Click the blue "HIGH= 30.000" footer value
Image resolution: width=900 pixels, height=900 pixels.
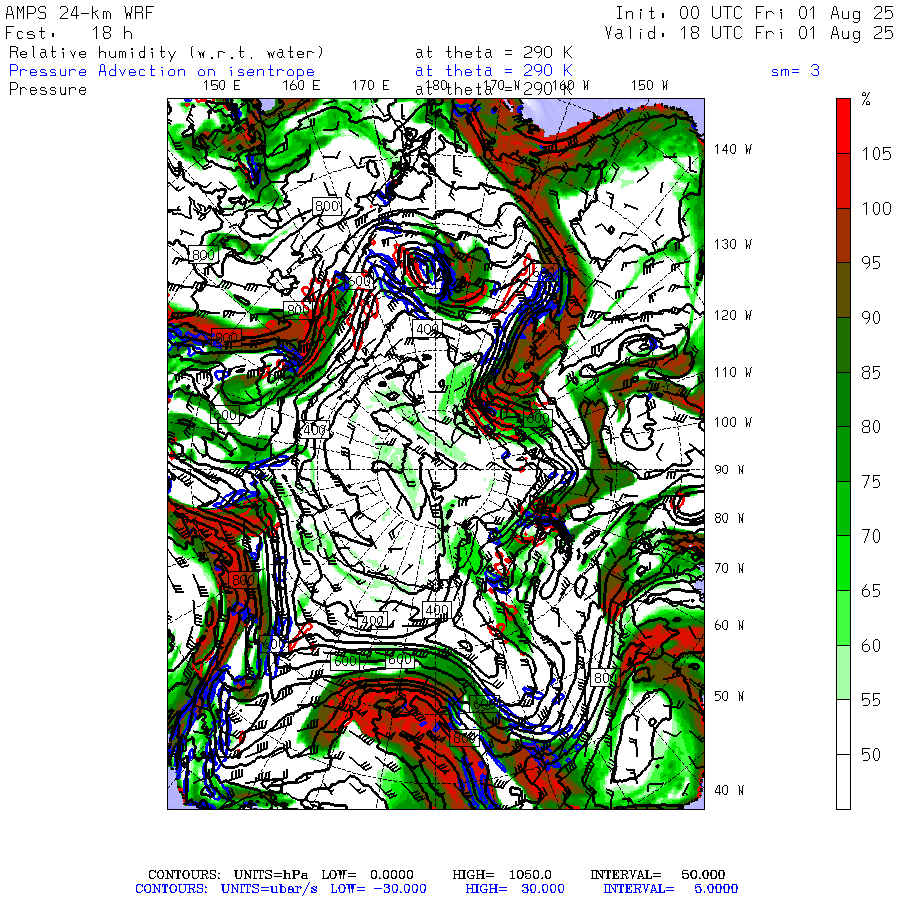[515, 889]
